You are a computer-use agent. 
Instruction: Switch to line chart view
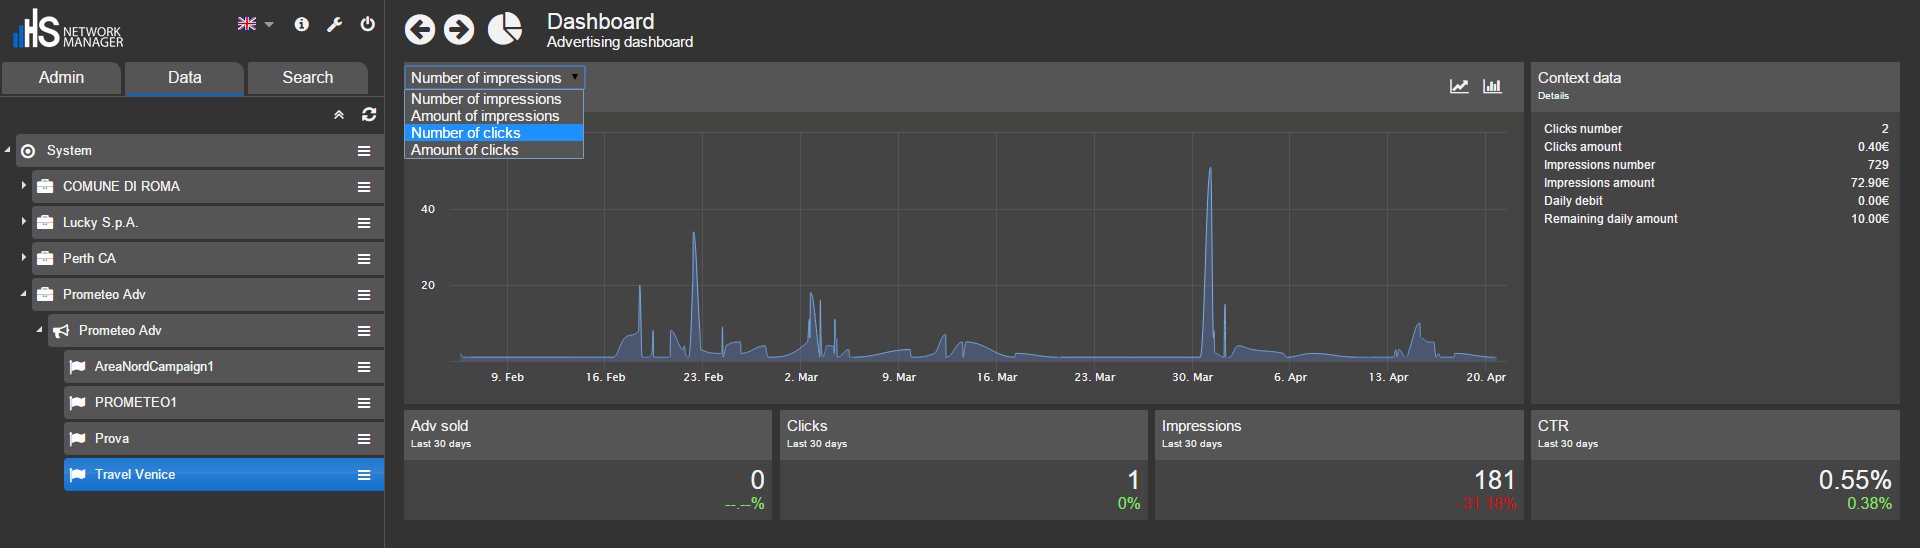pyautogui.click(x=1459, y=87)
